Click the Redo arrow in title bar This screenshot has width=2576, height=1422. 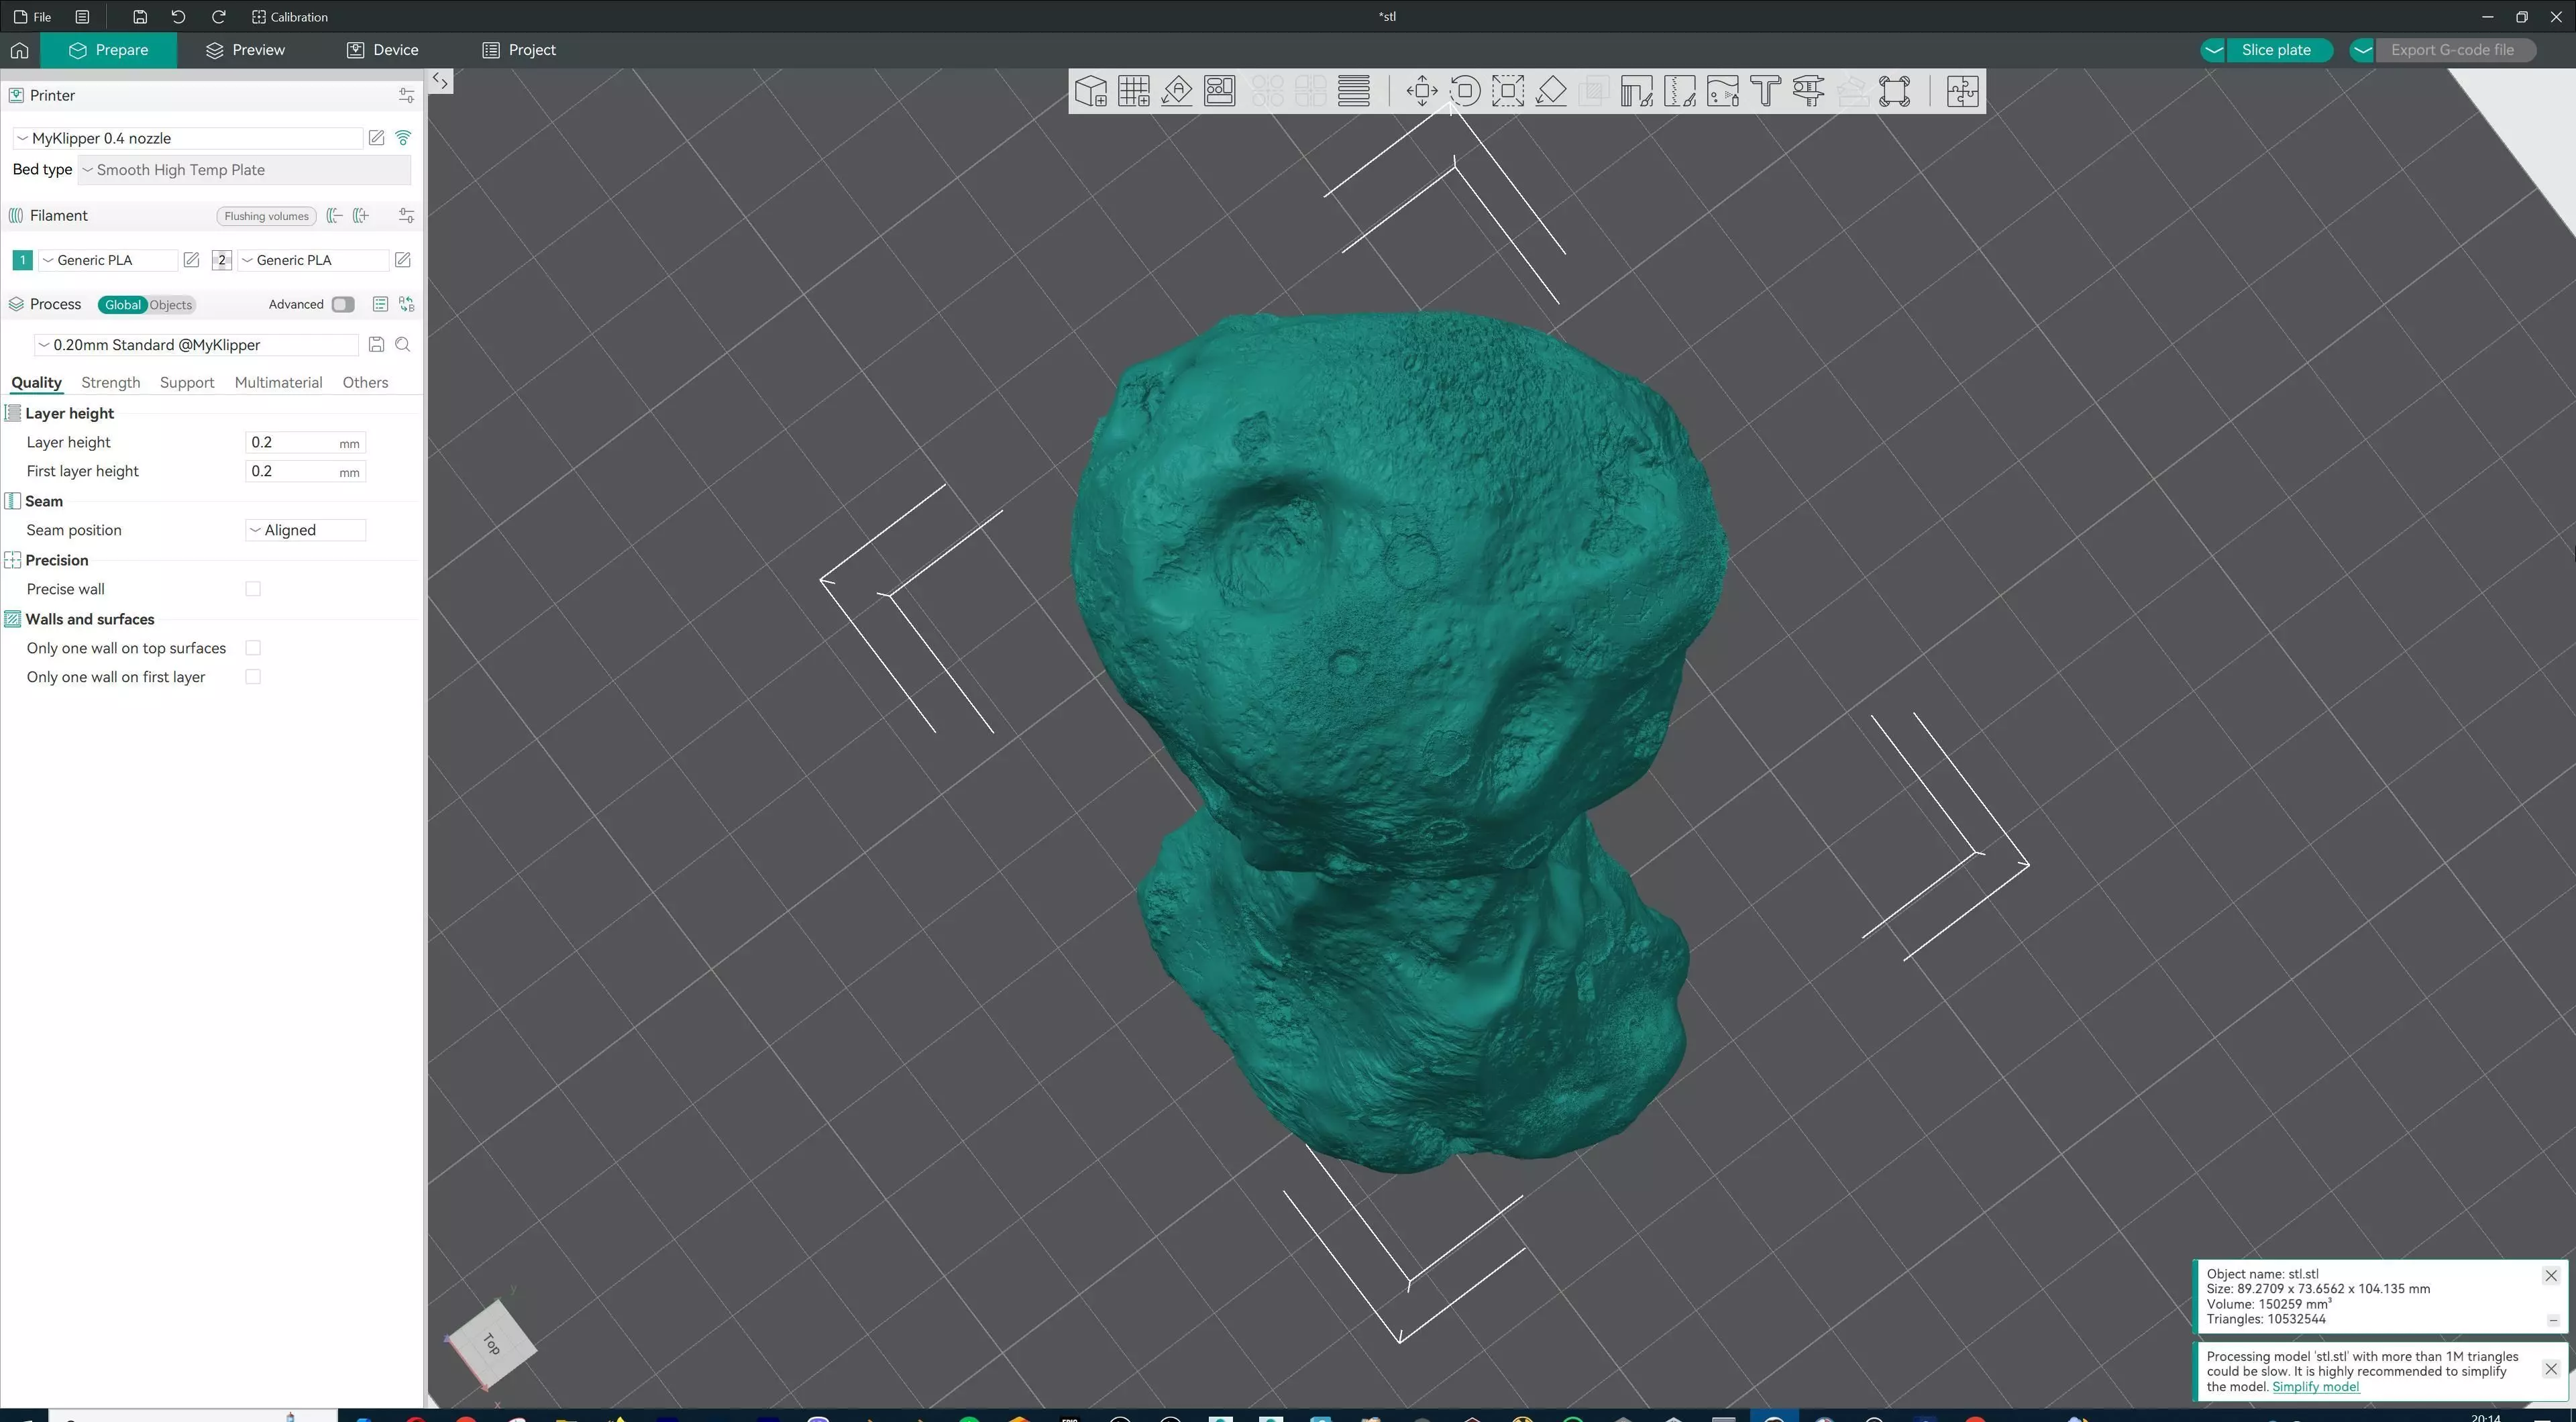point(218,17)
